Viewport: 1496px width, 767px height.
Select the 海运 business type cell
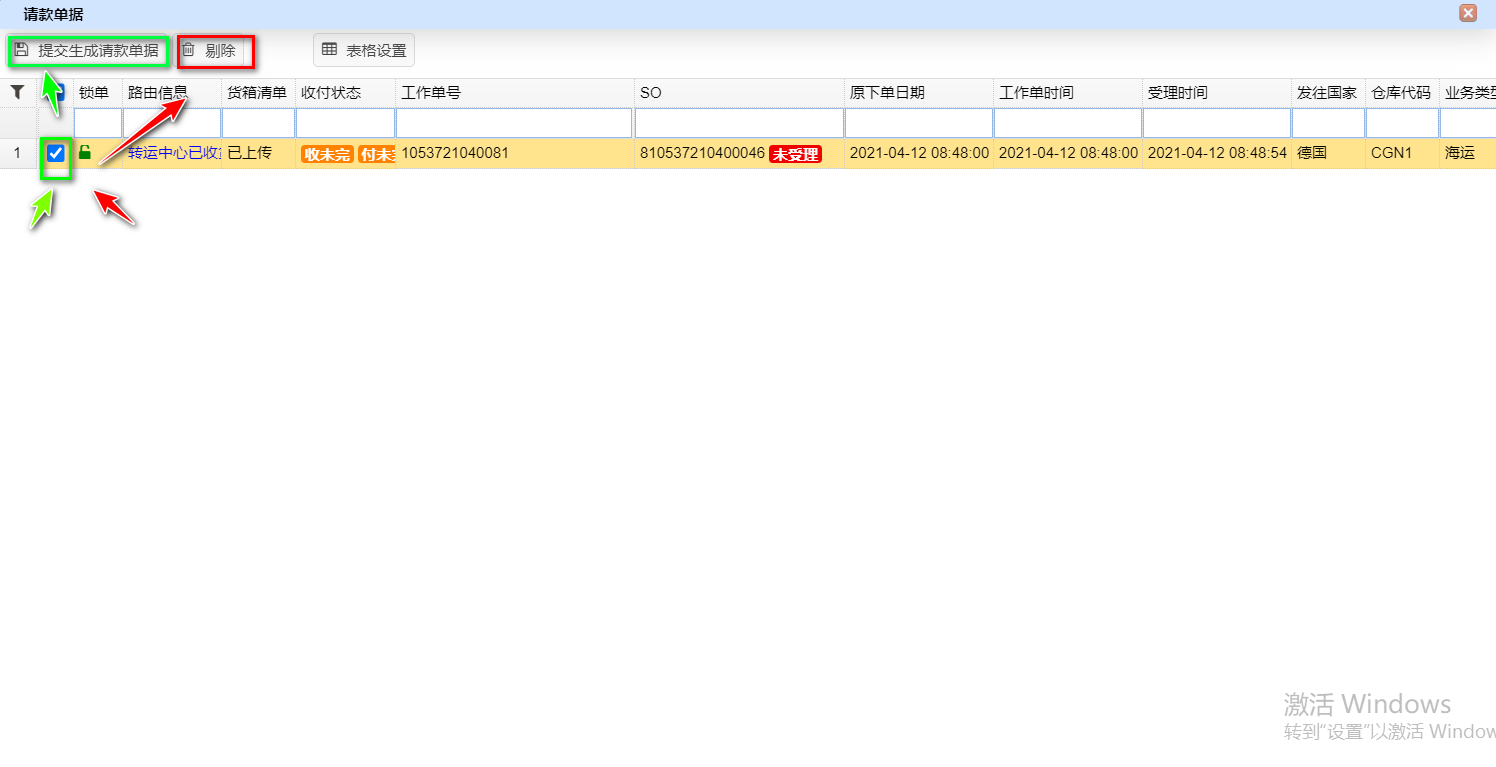point(1468,153)
